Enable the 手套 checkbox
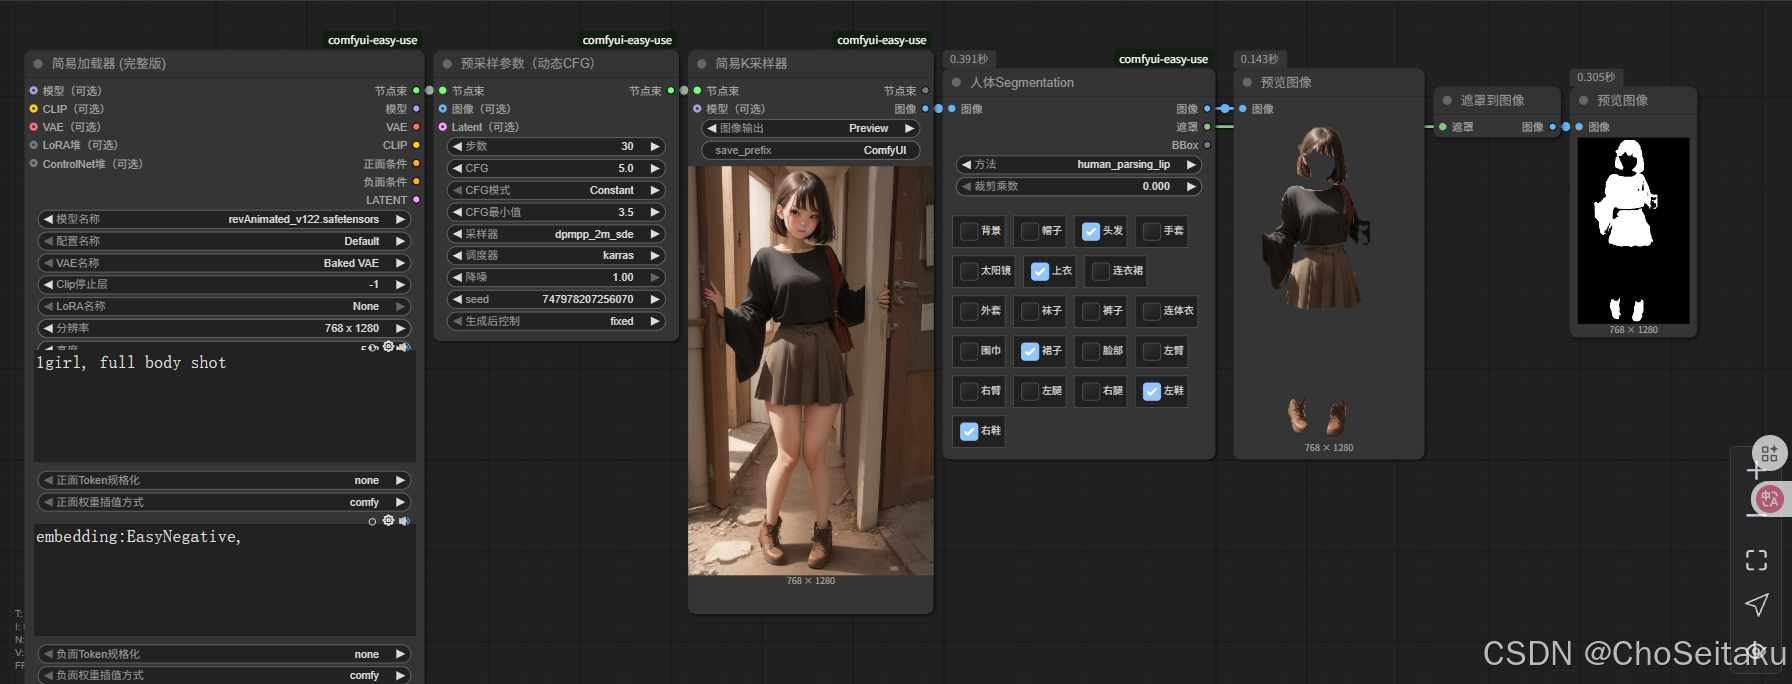Screen dimensions: 1792x684 click(1152, 231)
